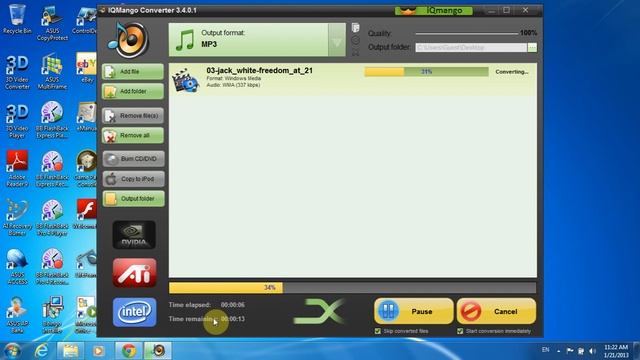640x360 pixels.
Task: Click the 03-jack_white-freedom_at_21 video thumbnail
Action: 185,80
